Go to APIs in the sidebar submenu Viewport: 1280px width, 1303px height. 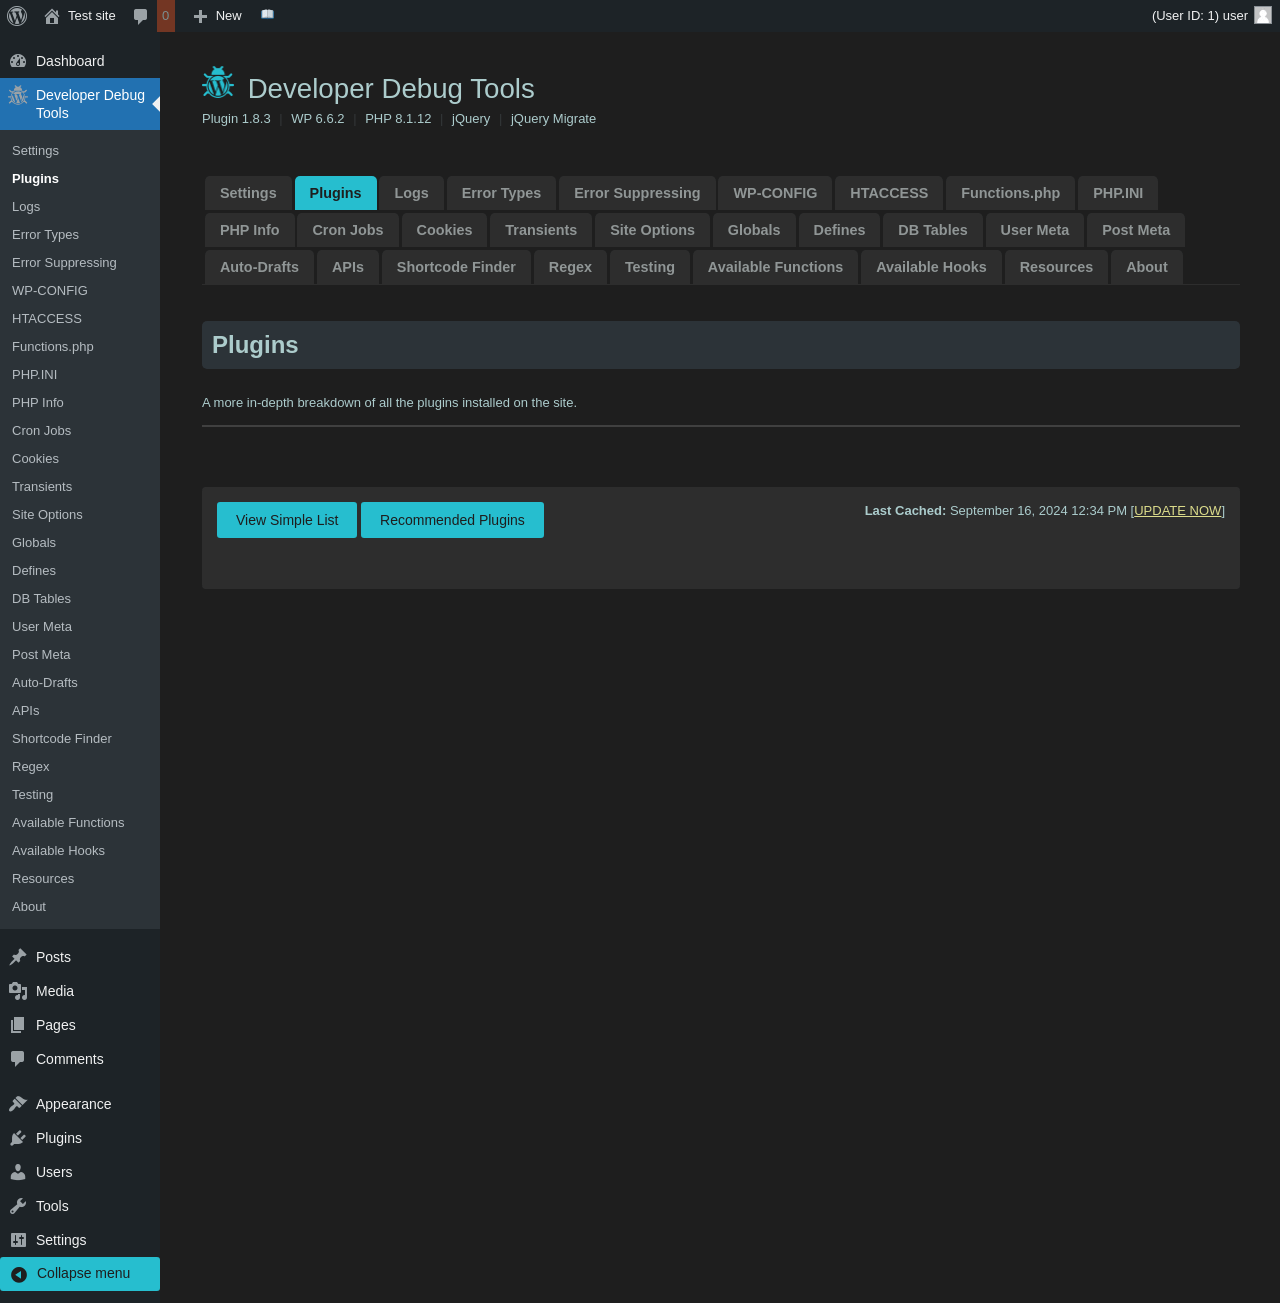pyautogui.click(x=26, y=711)
